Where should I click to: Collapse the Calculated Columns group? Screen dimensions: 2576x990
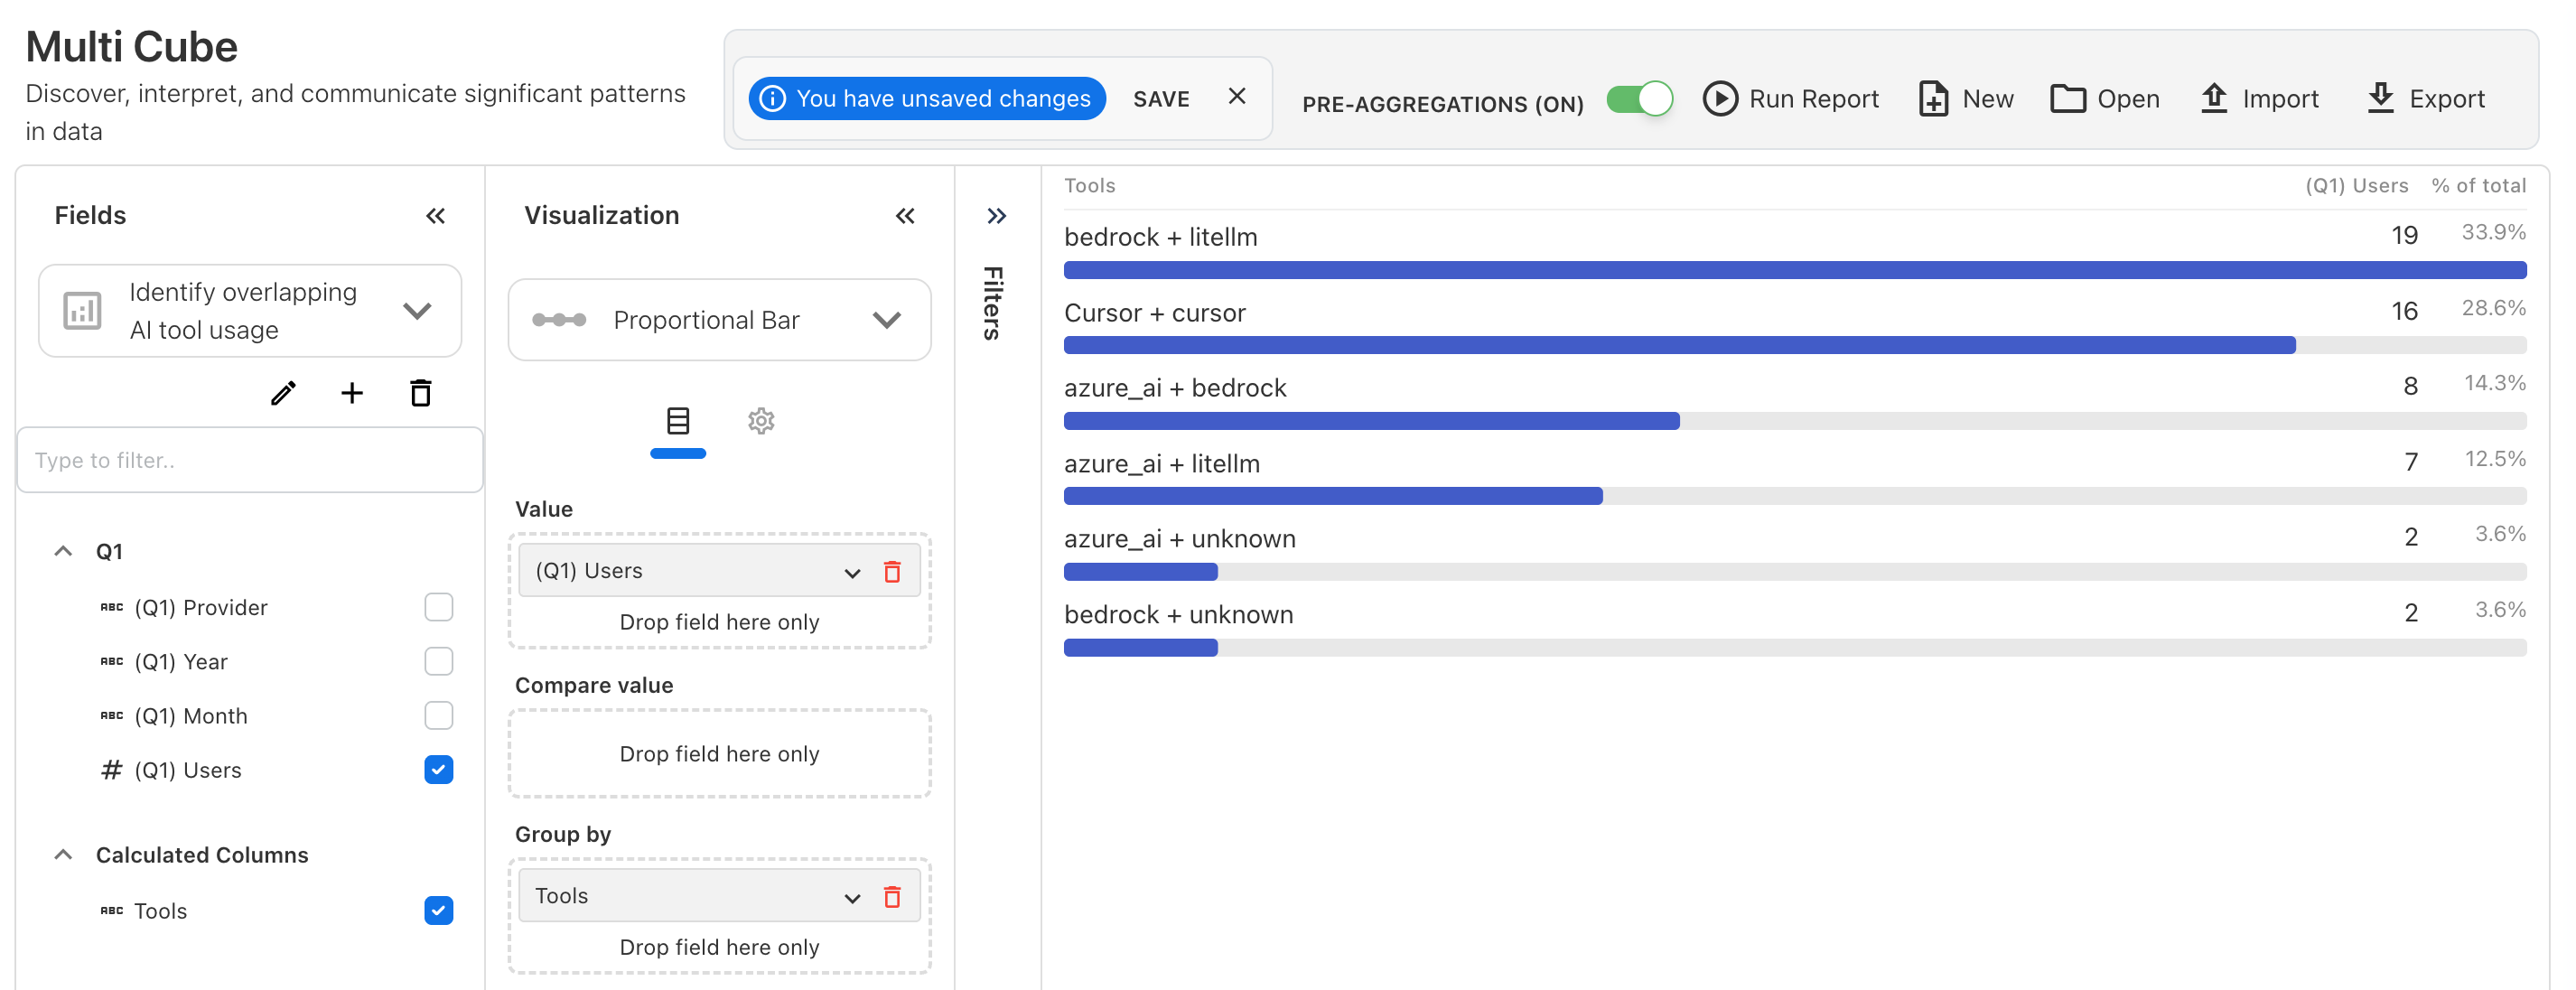click(x=63, y=854)
